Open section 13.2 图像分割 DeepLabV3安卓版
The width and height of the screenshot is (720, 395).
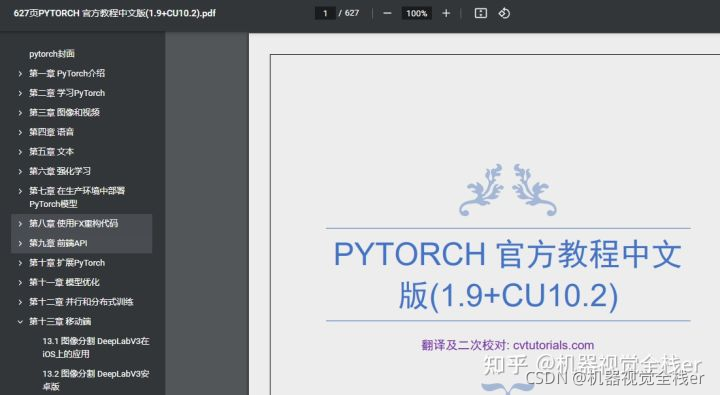tap(96, 380)
